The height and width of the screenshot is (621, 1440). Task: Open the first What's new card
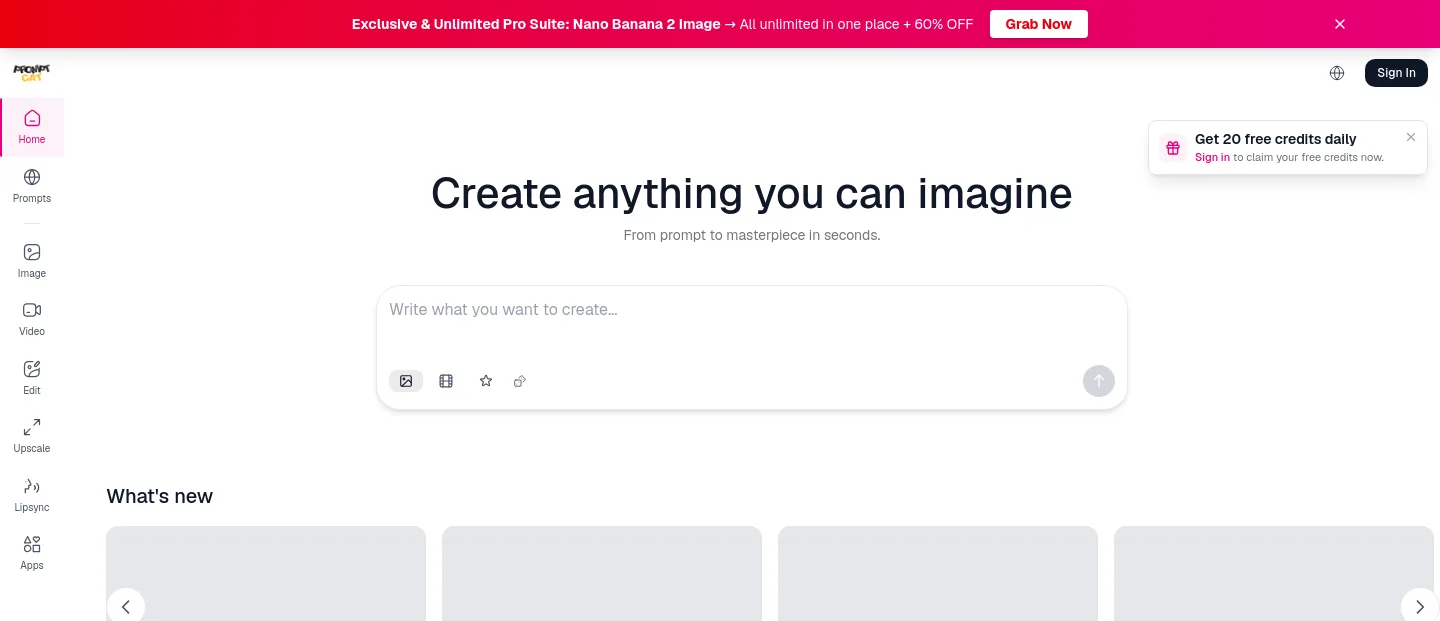(x=266, y=574)
